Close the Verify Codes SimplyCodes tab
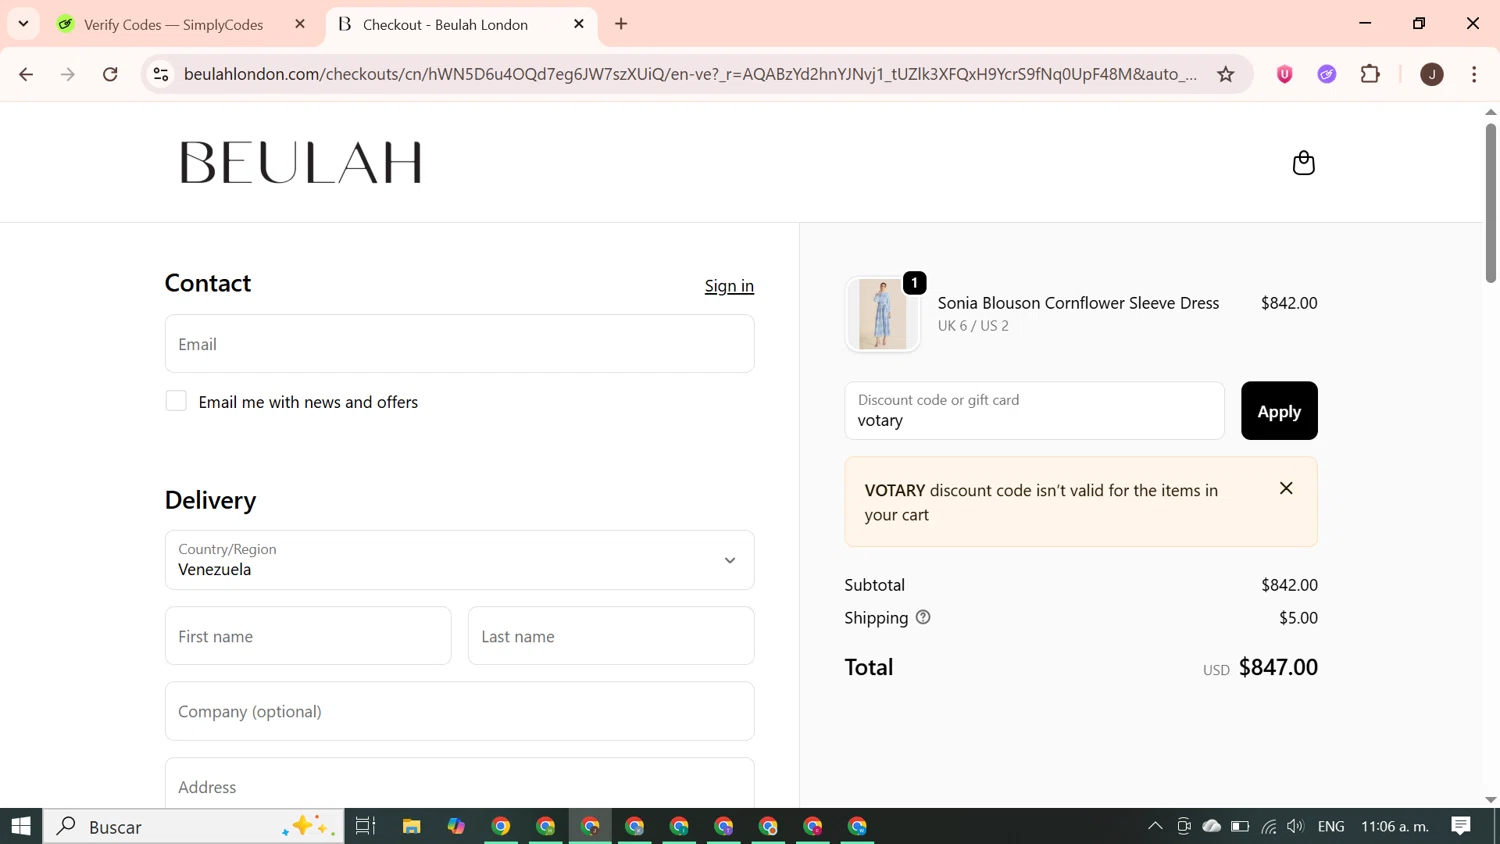The image size is (1500, 844). click(x=300, y=24)
